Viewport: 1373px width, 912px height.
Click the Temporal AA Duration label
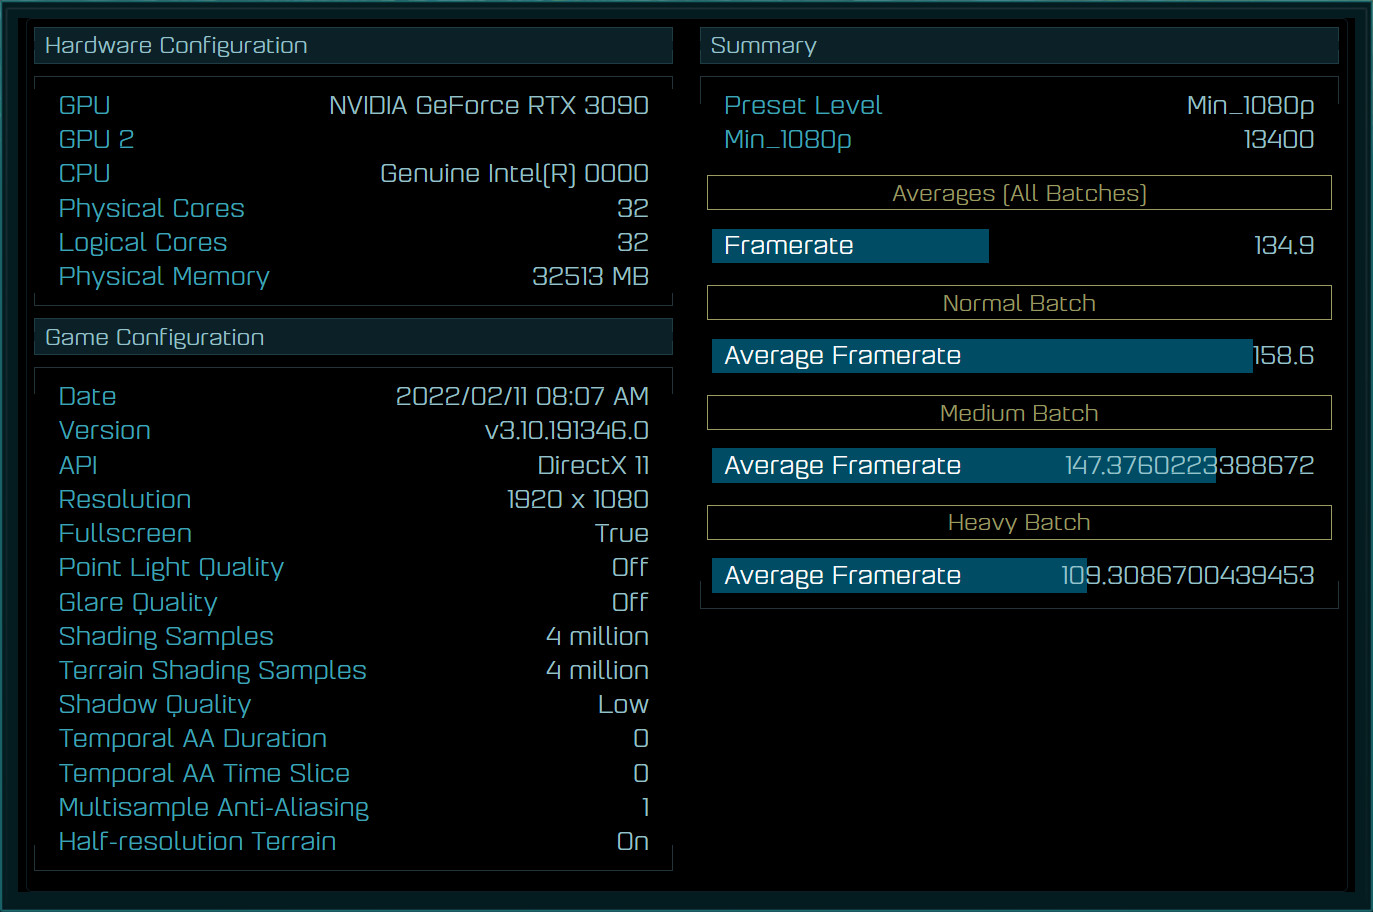click(193, 738)
